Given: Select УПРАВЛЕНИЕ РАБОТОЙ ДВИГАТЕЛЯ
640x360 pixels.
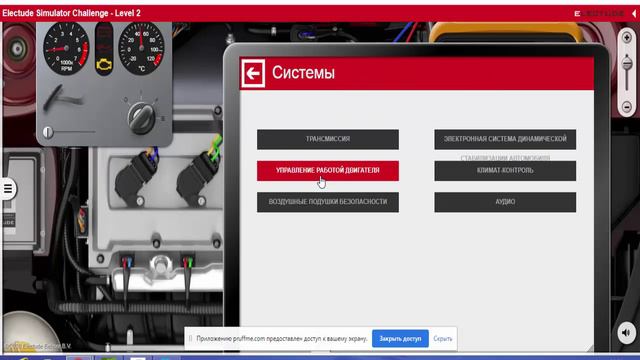Looking at the screenshot, I should point(328,171).
